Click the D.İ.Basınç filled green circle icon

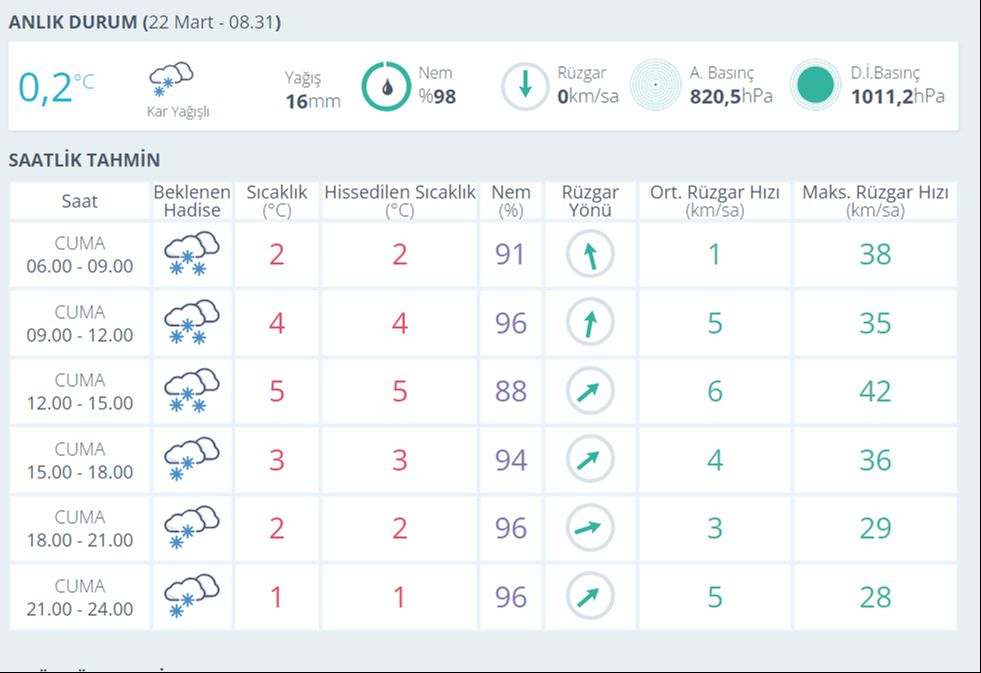tap(816, 86)
